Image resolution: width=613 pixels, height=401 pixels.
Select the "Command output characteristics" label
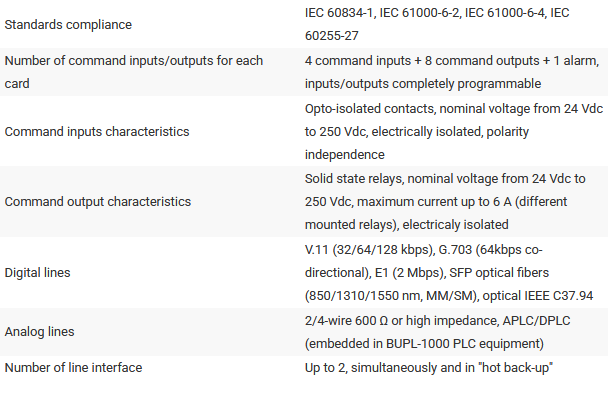[x=98, y=202]
